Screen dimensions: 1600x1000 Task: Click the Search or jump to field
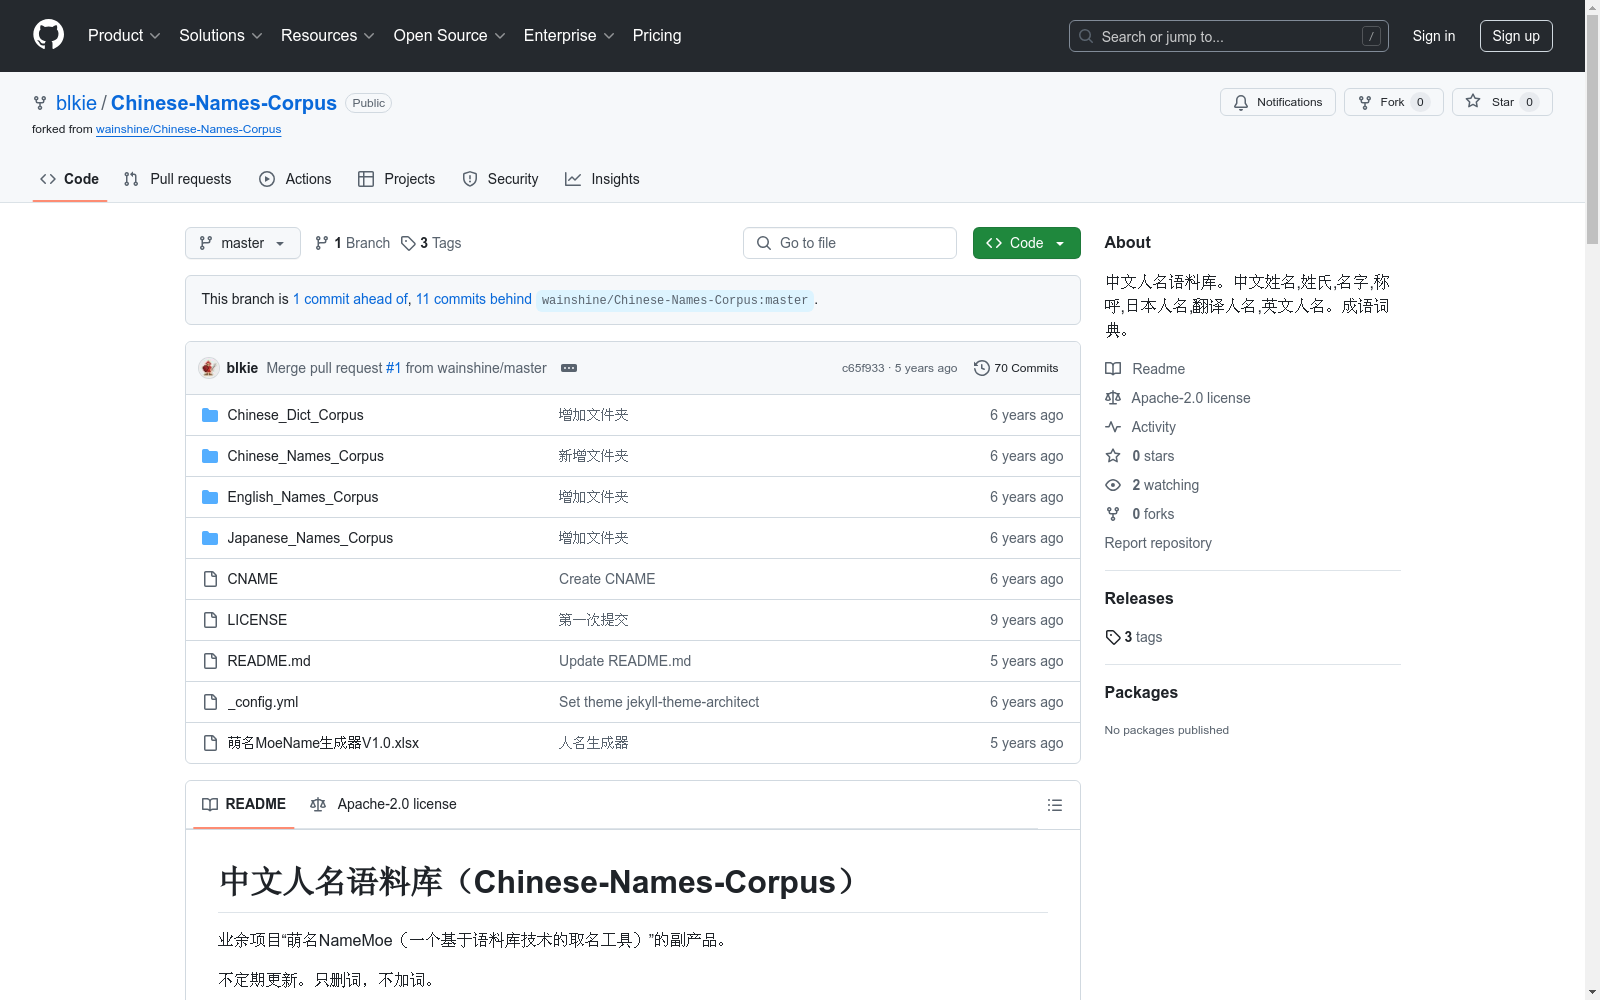[1229, 36]
